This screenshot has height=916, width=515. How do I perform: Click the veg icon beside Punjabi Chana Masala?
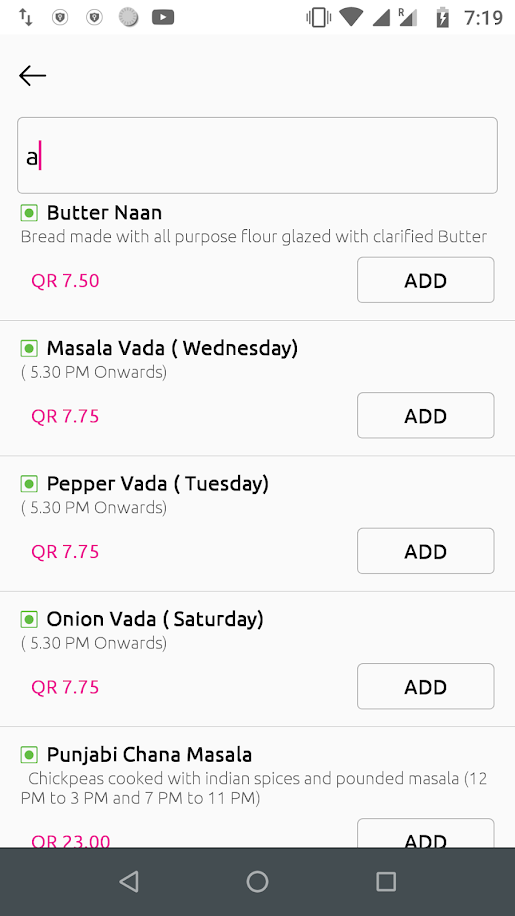[29, 755]
